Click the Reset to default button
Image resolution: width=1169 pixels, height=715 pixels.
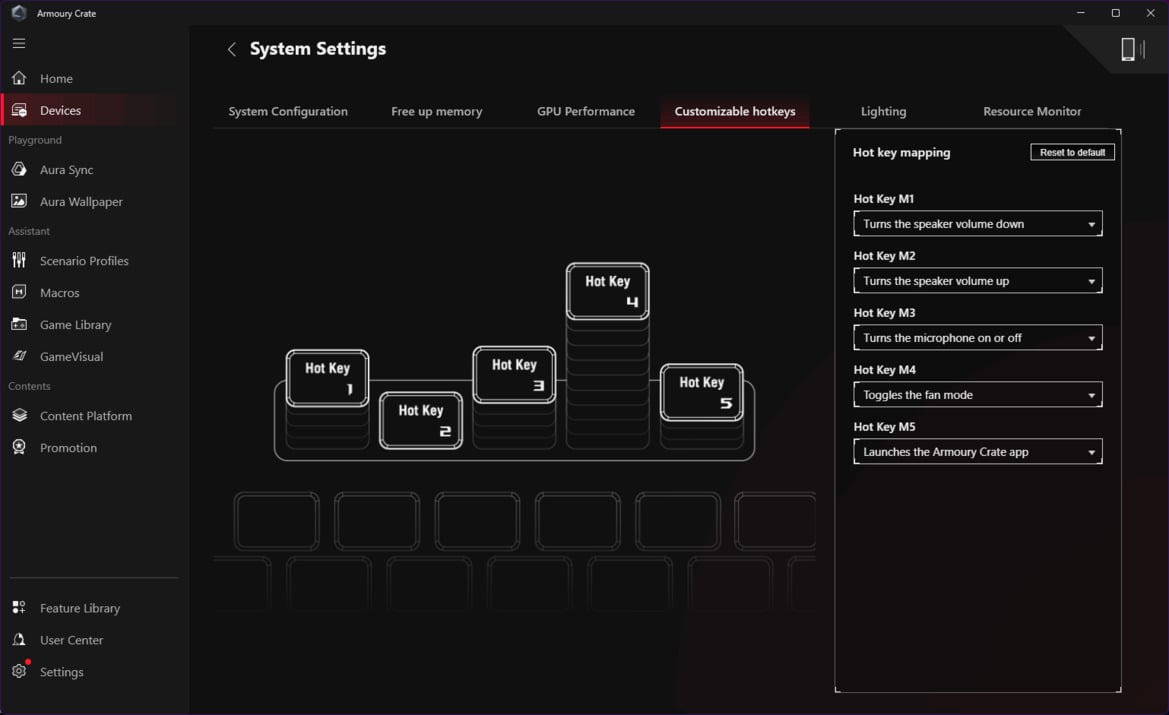pyautogui.click(x=1072, y=152)
